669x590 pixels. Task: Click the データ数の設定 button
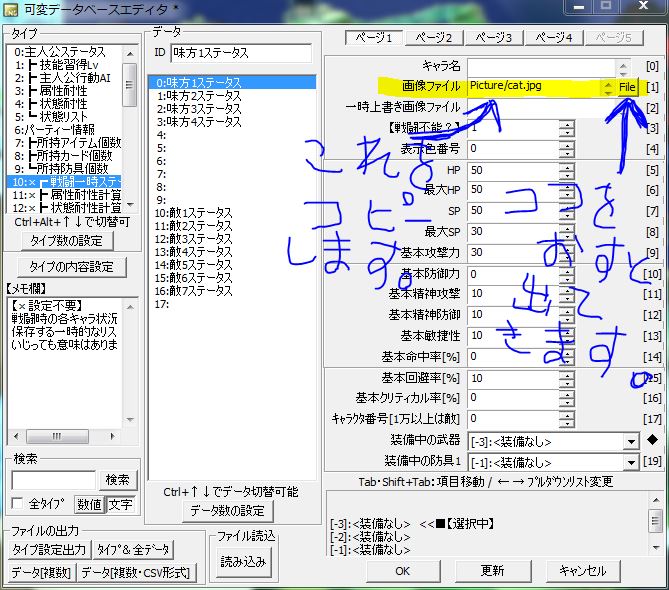click(228, 511)
